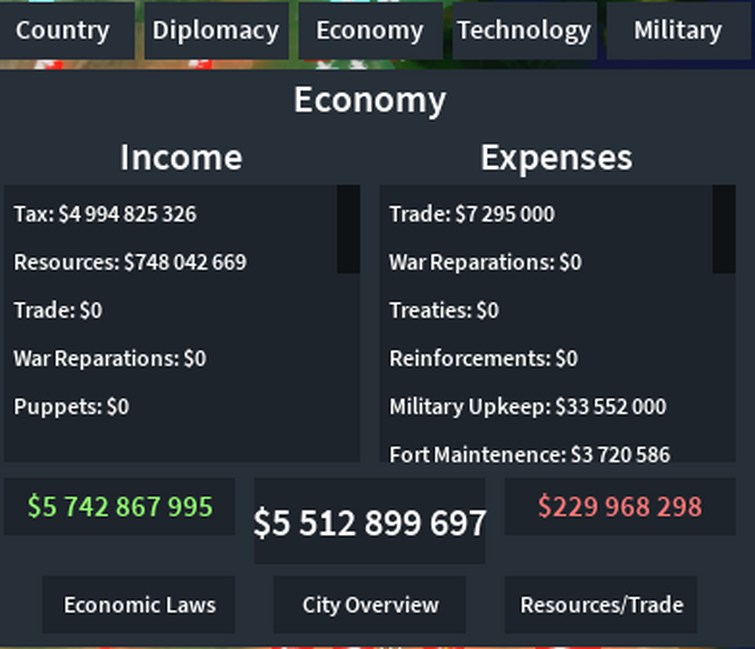Click the Economic Laws button

point(139,605)
